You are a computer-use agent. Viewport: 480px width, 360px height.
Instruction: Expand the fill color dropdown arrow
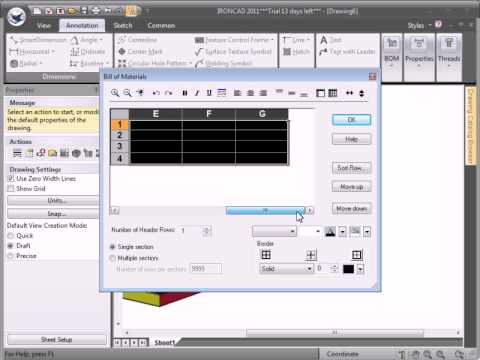367,232
